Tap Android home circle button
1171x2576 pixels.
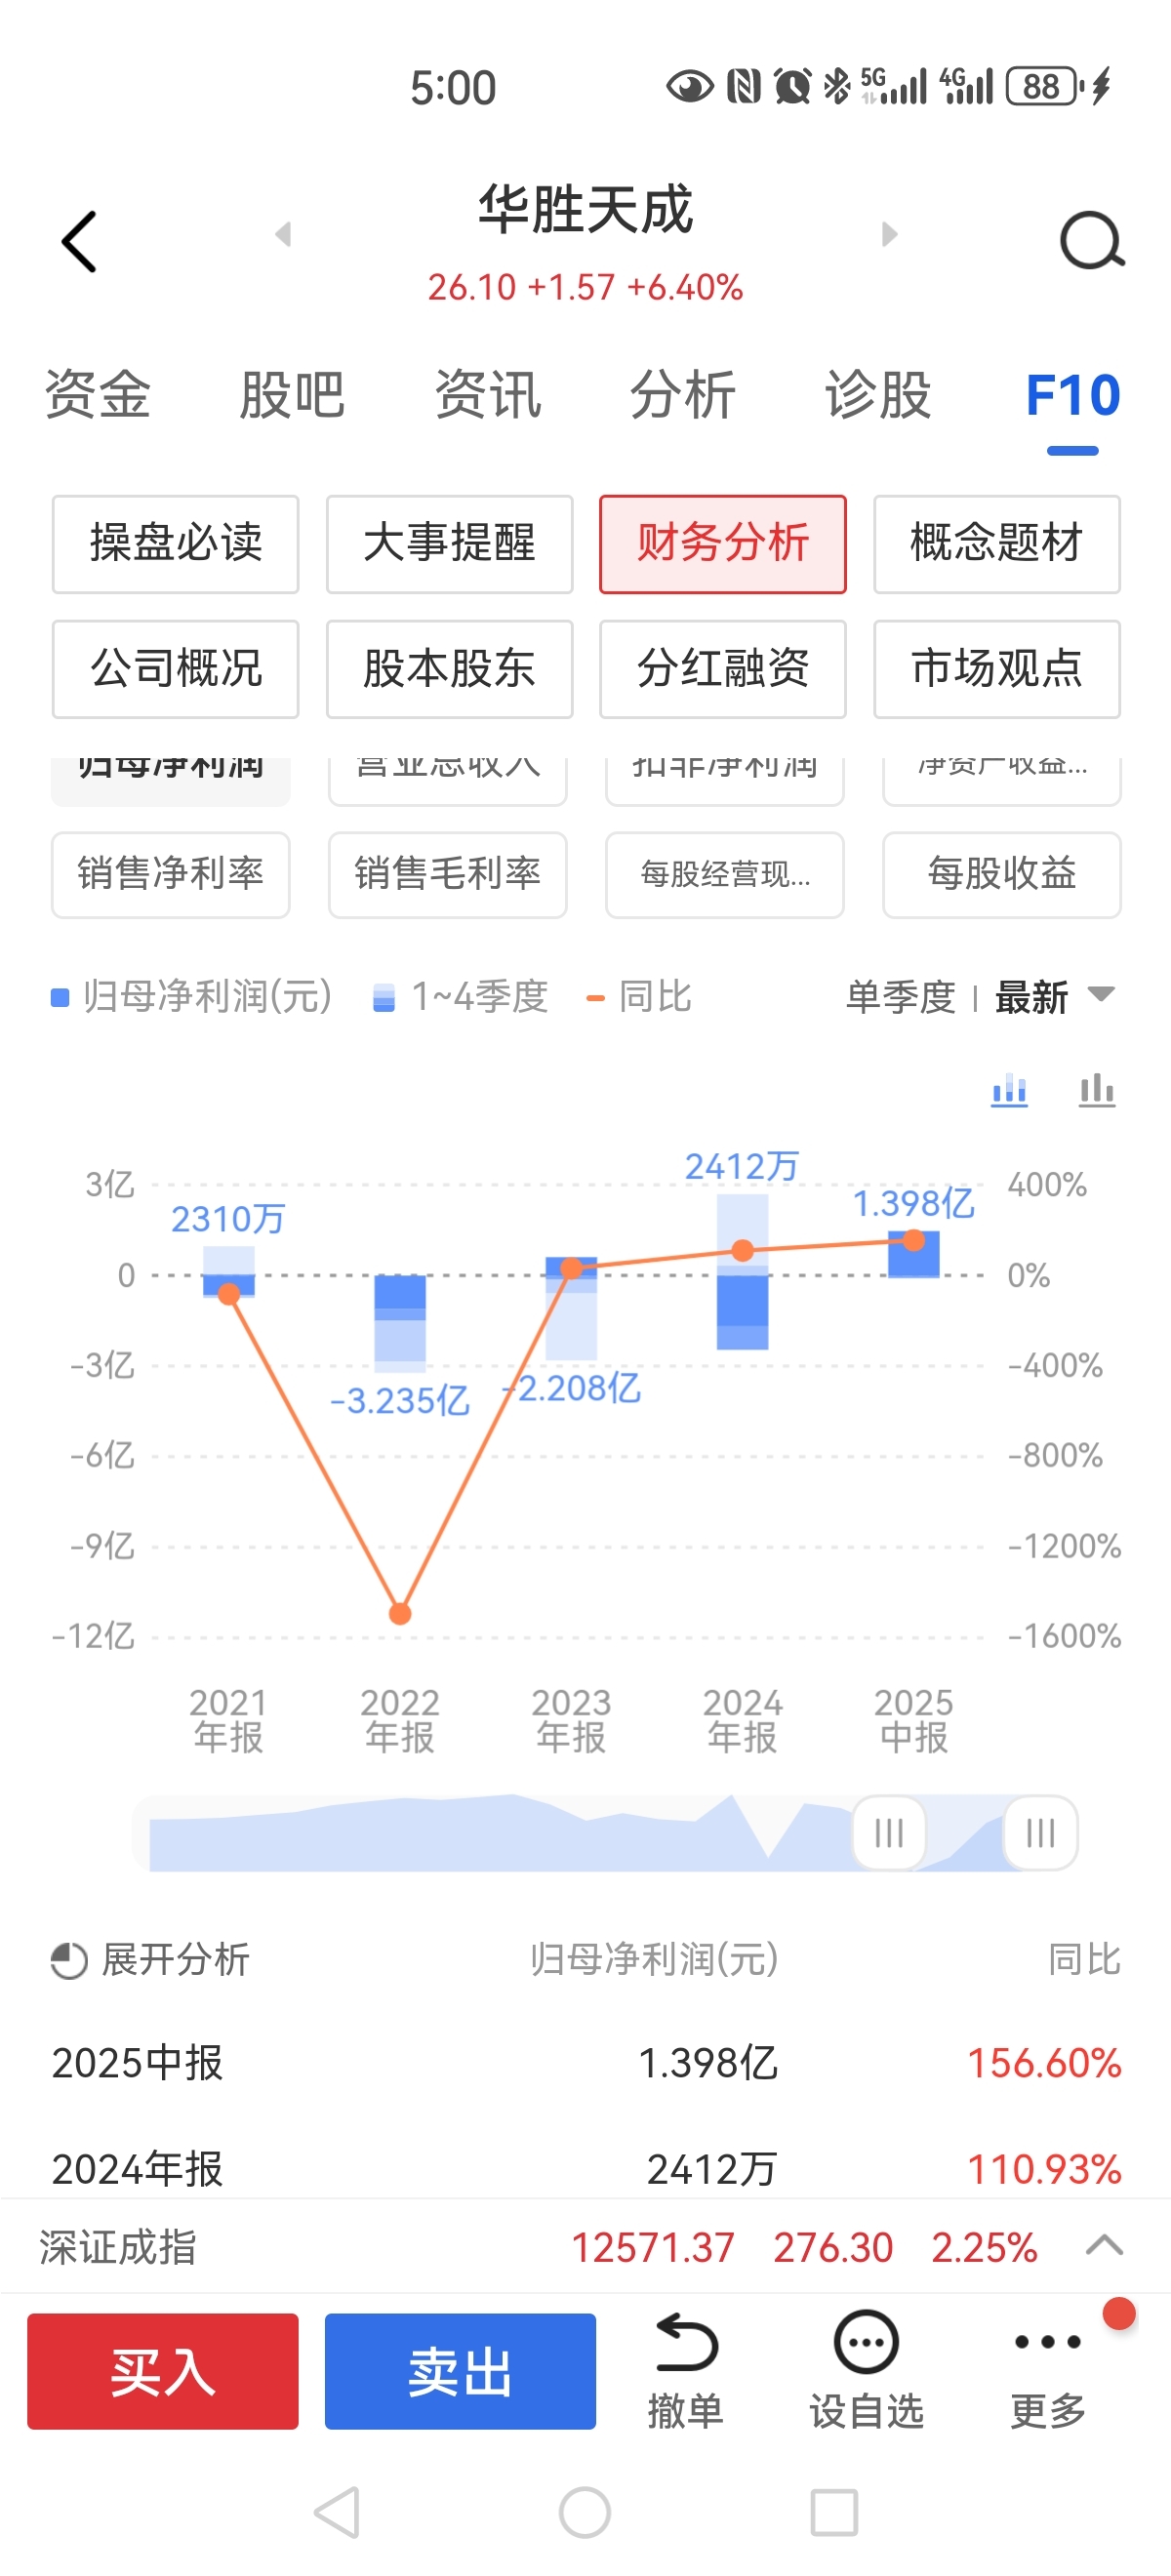pos(585,2512)
